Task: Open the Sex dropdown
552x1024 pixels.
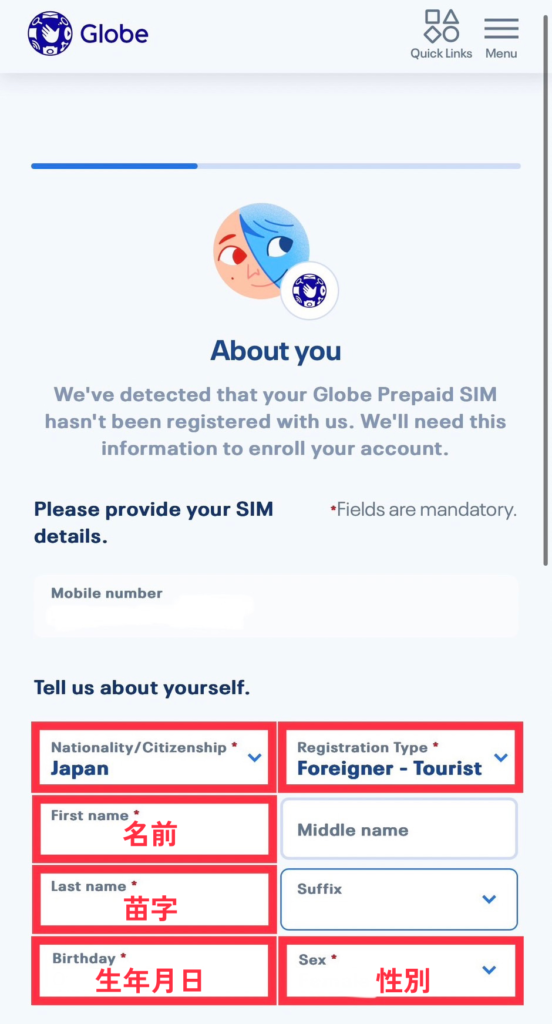Action: coord(400,970)
